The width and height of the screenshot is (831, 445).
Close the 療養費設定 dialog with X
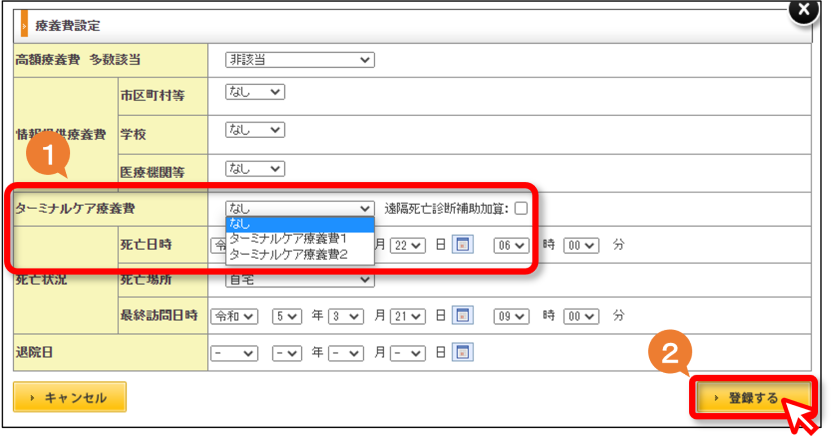coord(804,10)
